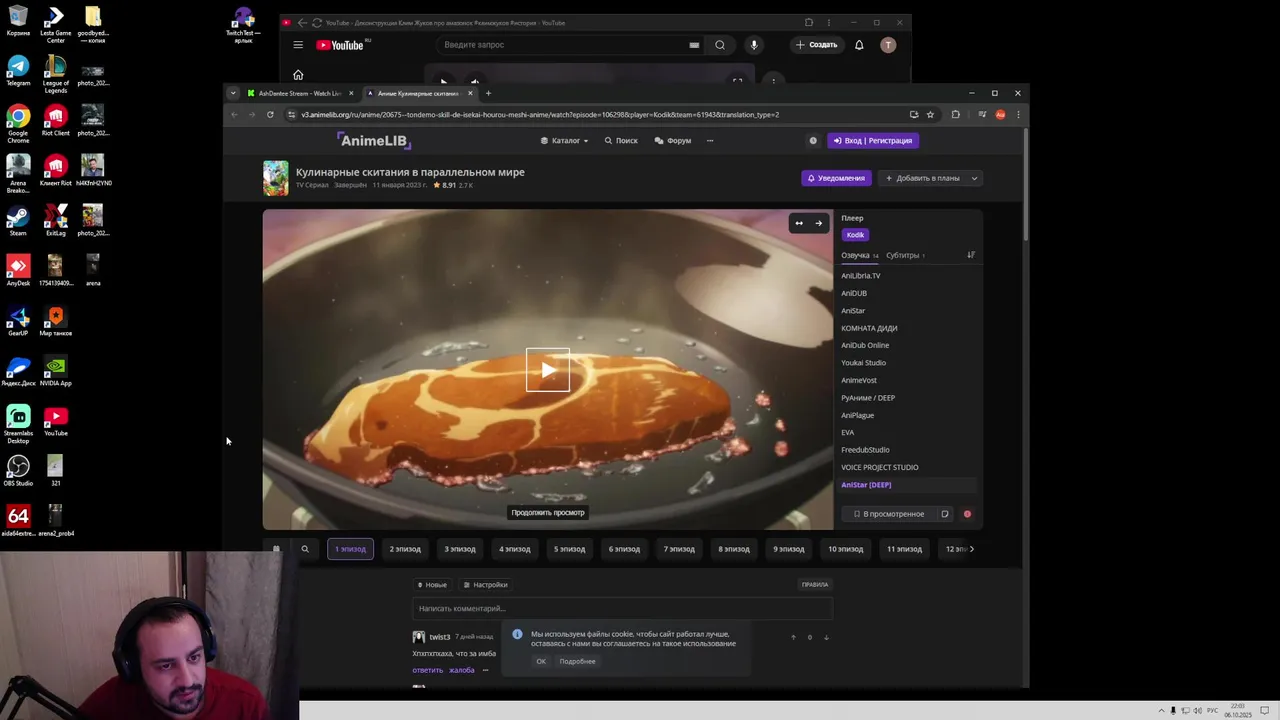The height and width of the screenshot is (720, 1280).
Task: Switch to AshDantee Stream browser tab
Action: (x=300, y=93)
